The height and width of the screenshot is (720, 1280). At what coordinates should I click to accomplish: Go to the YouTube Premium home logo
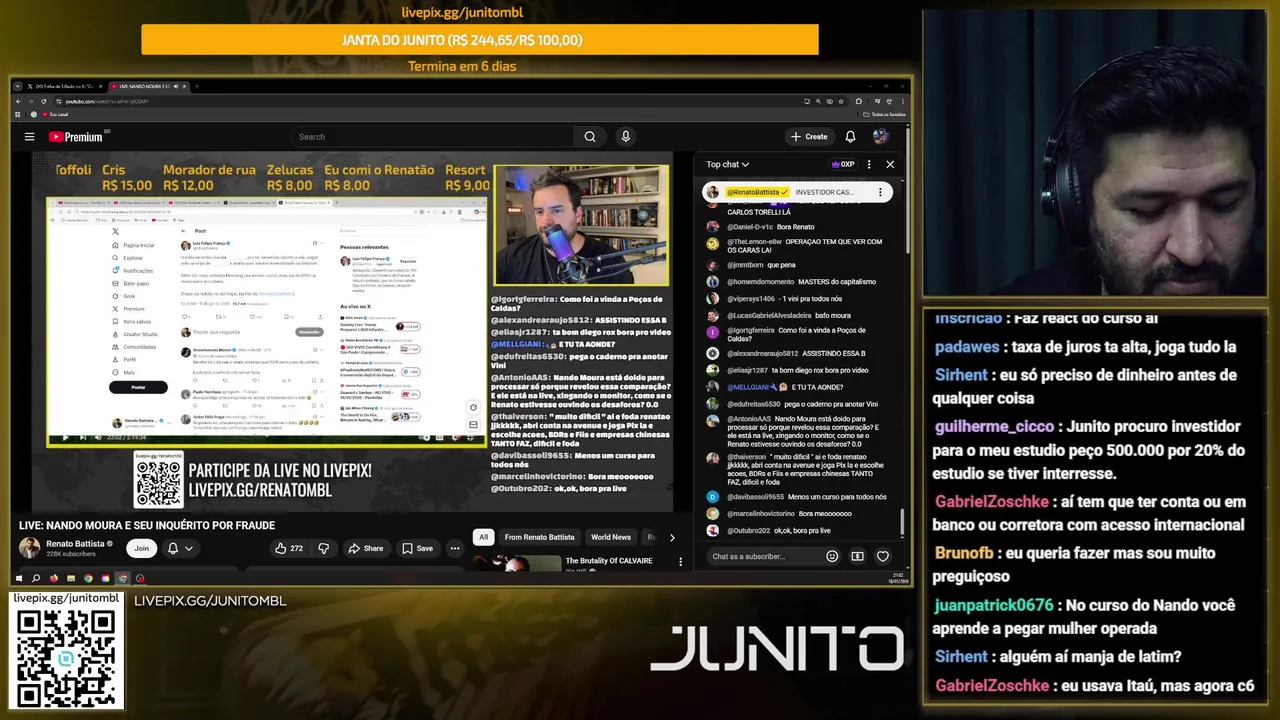pyautogui.click(x=76, y=137)
